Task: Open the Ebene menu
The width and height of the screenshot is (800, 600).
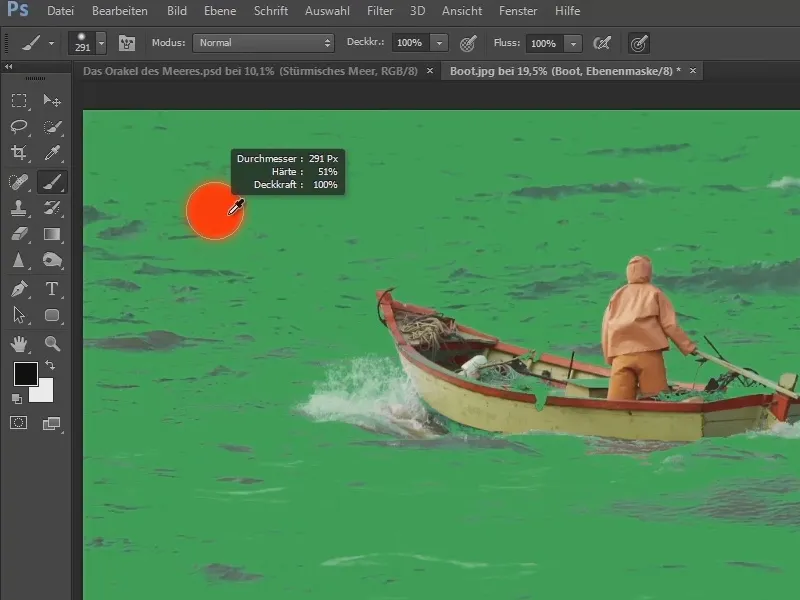Action: pyautogui.click(x=220, y=11)
